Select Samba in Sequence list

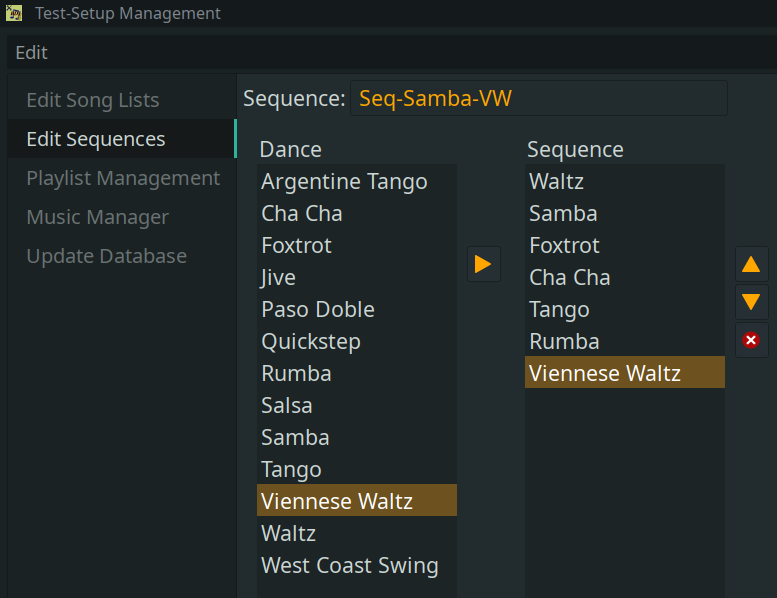pos(625,214)
